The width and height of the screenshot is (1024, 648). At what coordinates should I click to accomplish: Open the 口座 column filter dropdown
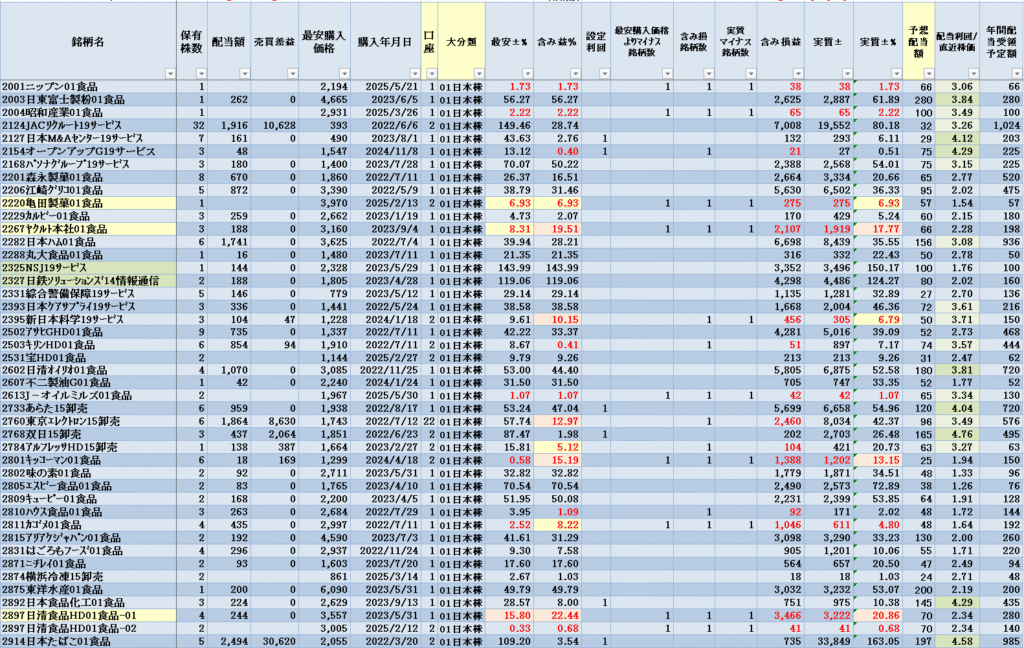click(x=431, y=74)
